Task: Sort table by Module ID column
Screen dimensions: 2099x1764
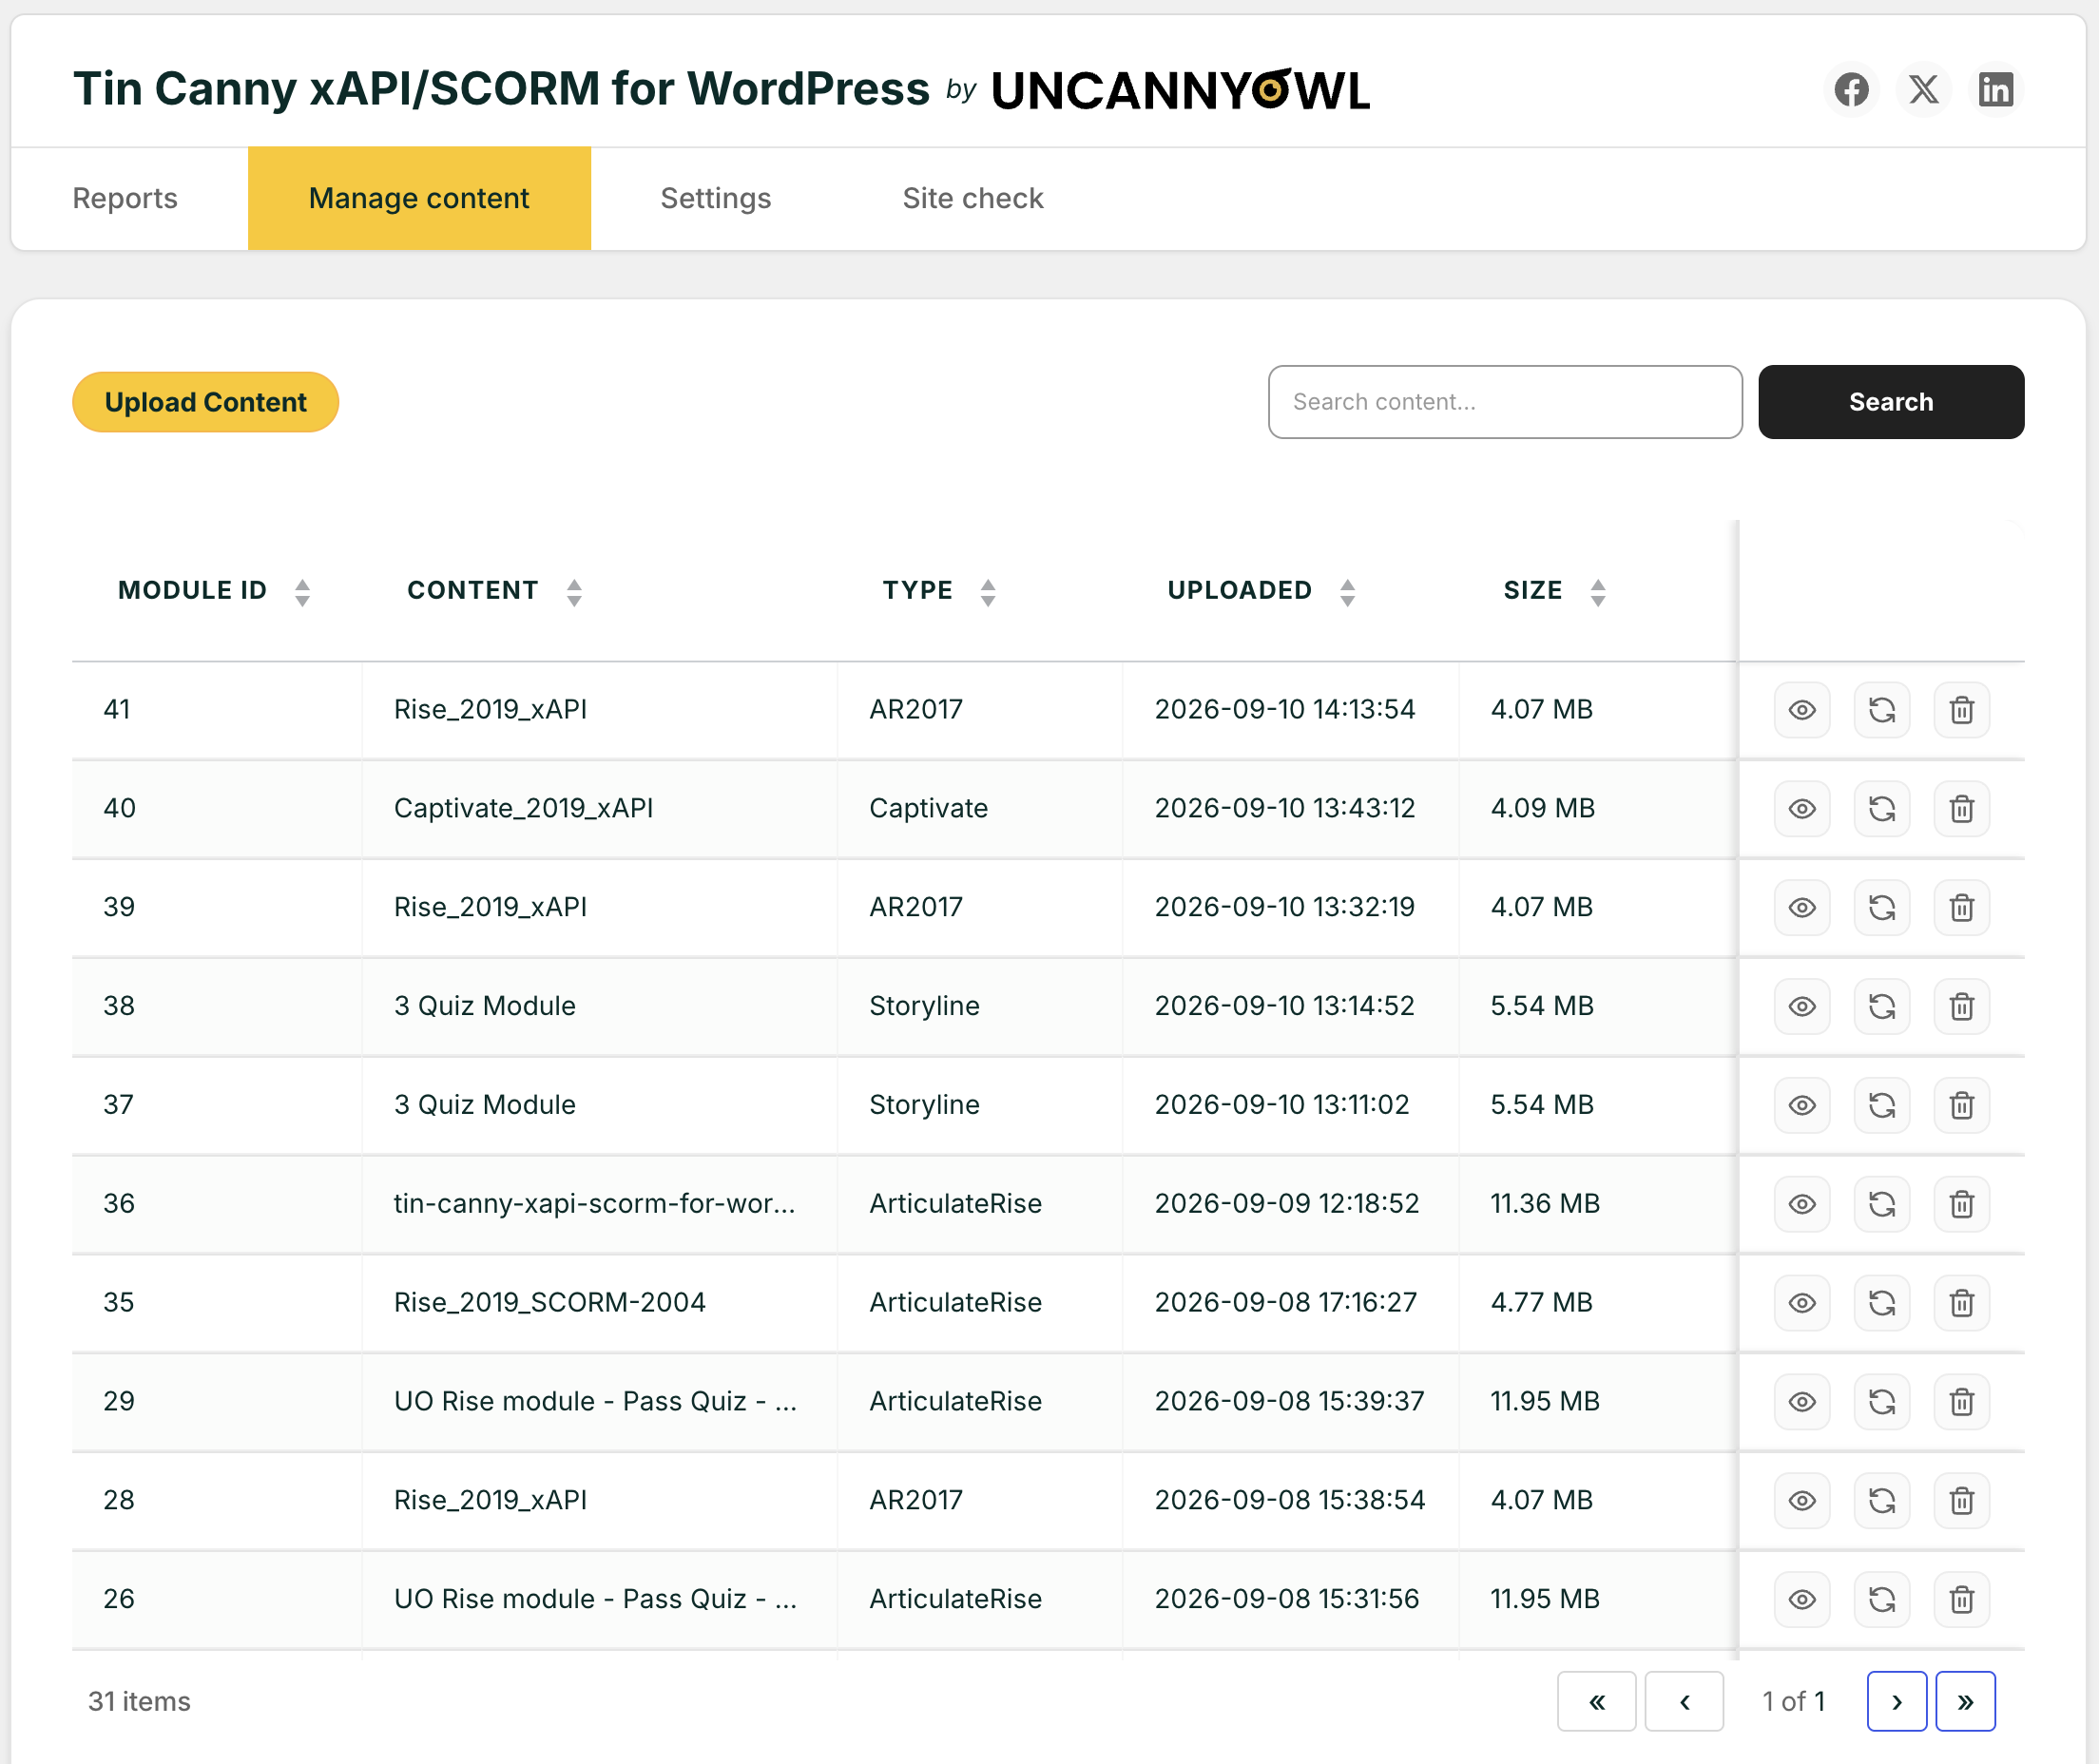Action: pos(214,591)
